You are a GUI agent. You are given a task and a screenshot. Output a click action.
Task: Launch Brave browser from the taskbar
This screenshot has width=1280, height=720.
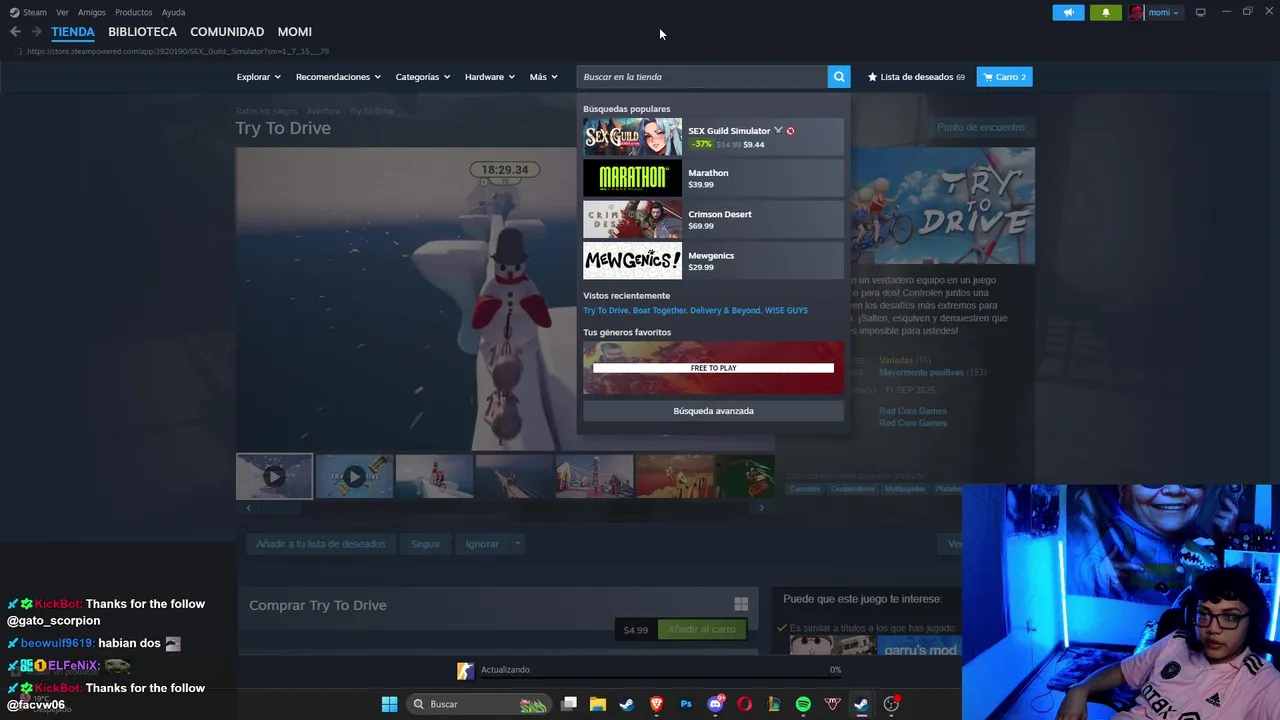coord(657,704)
